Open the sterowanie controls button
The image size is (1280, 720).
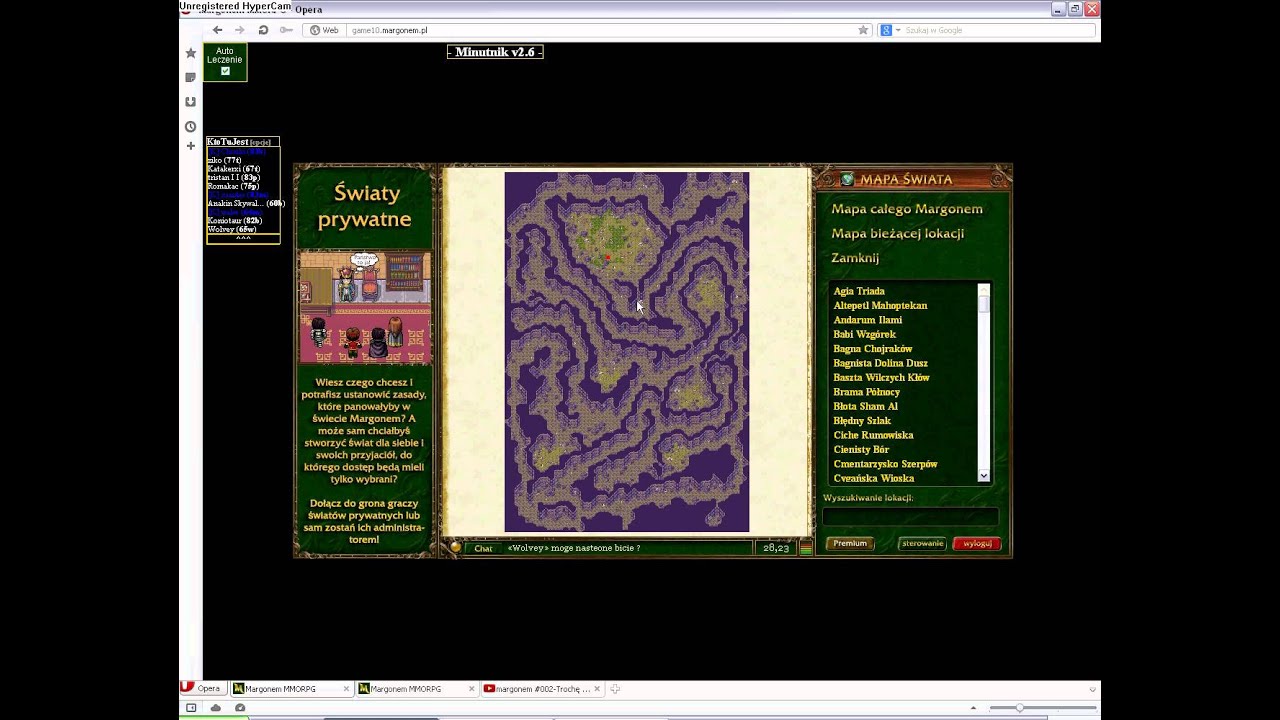coord(922,543)
